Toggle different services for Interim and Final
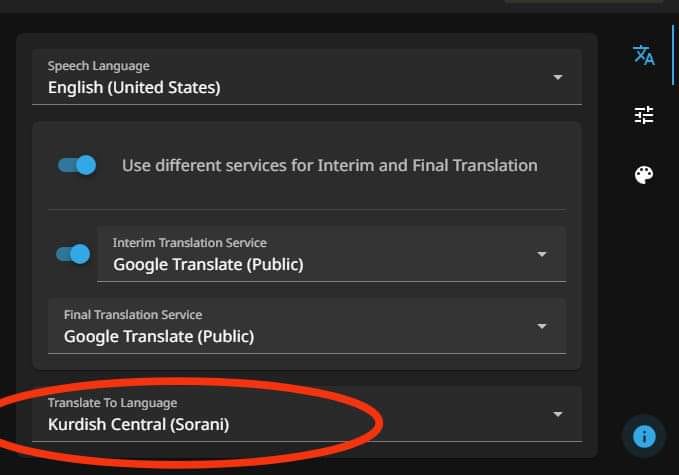 click(77, 165)
